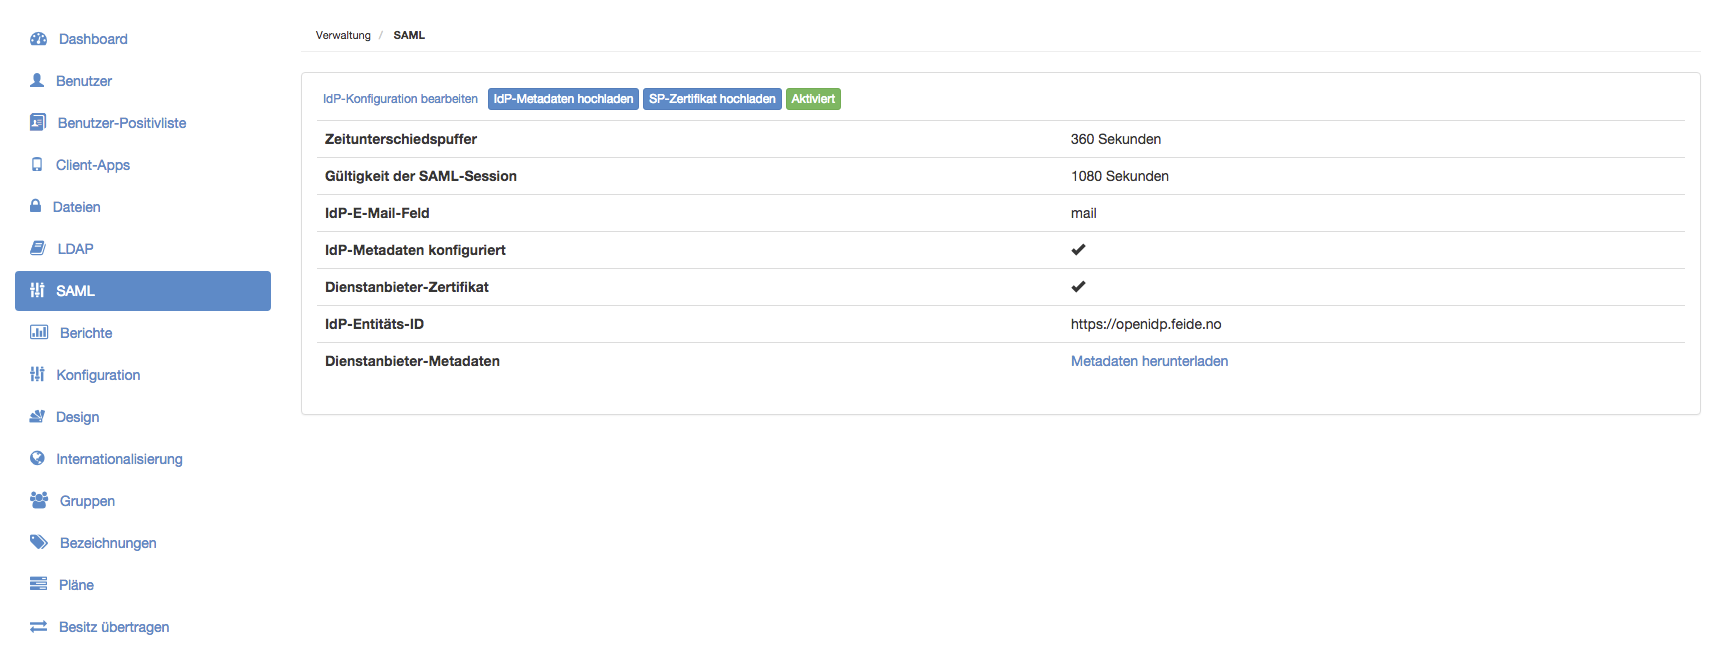
Task: Click Gültigkeit der SAML-Session label
Action: [421, 176]
